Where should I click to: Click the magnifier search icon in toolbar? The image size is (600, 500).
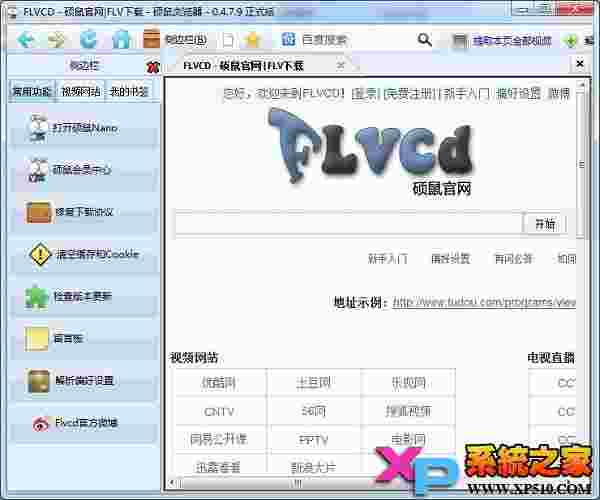point(425,40)
